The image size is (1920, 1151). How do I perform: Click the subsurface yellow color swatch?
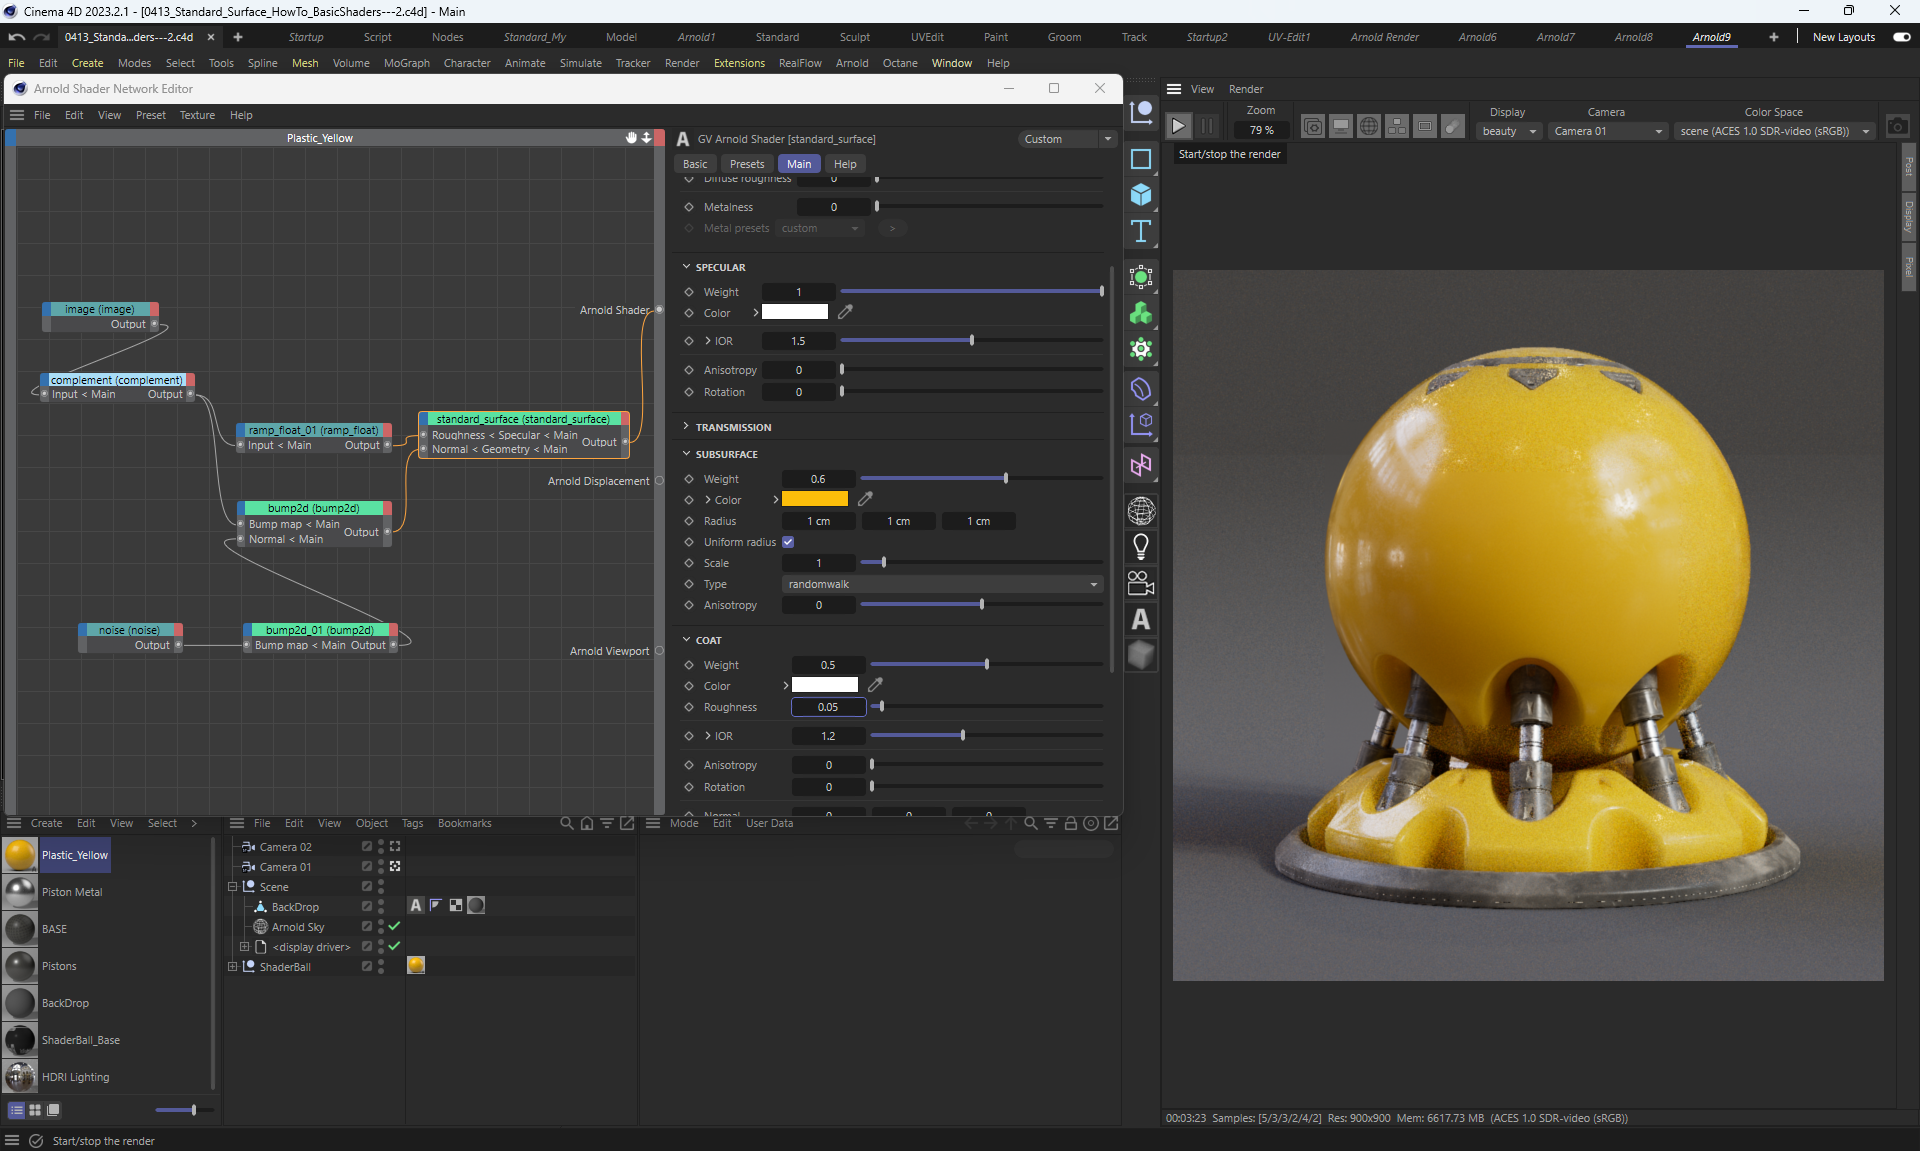[814, 499]
